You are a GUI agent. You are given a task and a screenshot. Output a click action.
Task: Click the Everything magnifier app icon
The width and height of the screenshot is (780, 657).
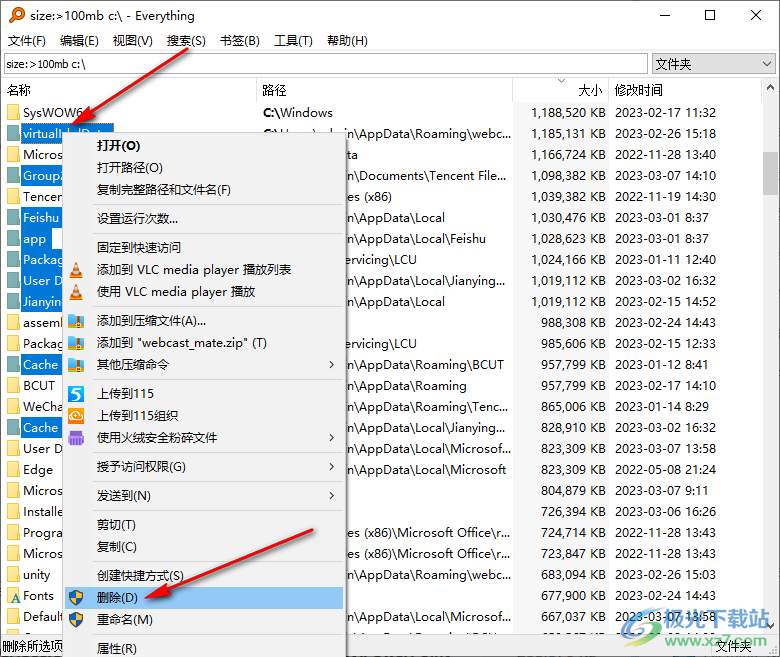16,15
